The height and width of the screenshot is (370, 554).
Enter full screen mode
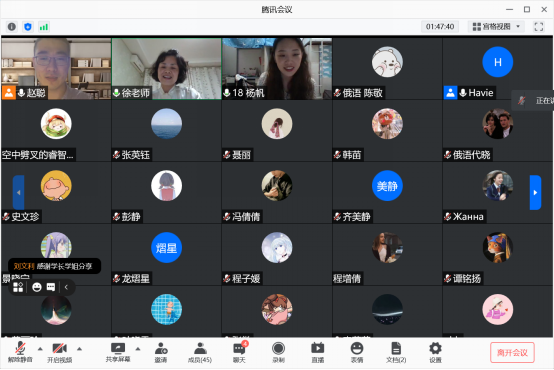538,27
